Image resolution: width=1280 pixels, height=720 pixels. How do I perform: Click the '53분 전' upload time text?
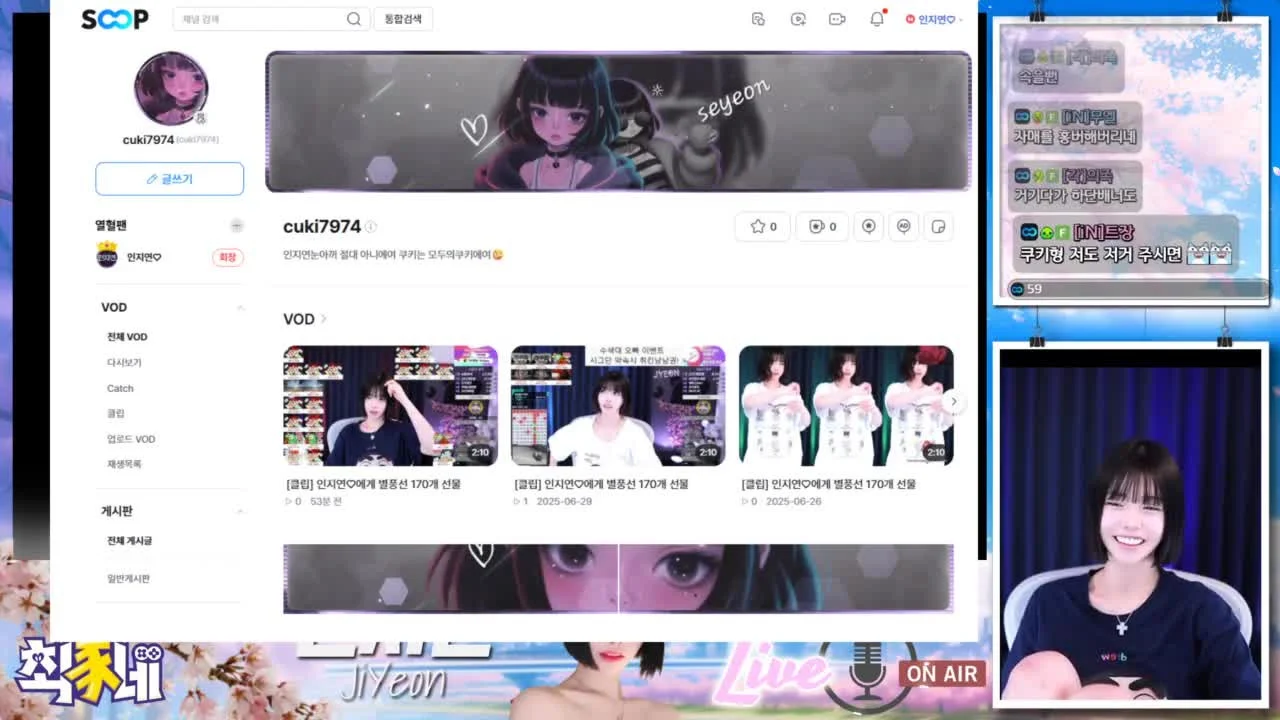coord(326,501)
